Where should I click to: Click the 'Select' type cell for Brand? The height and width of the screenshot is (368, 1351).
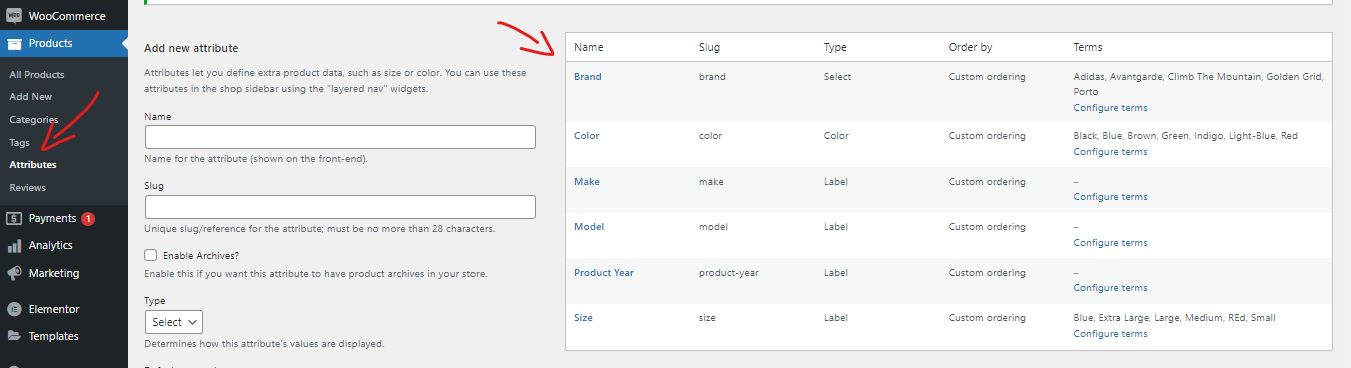838,77
